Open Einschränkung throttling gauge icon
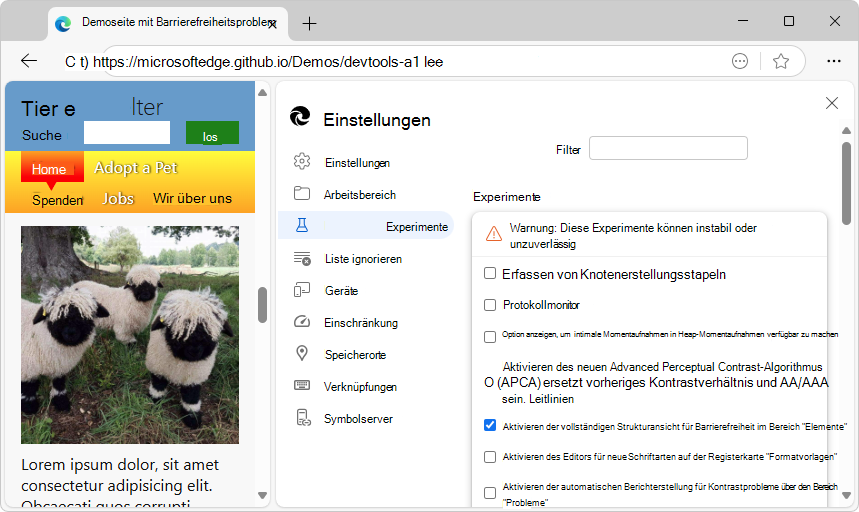Image resolution: width=859 pixels, height=512 pixels. 302,322
